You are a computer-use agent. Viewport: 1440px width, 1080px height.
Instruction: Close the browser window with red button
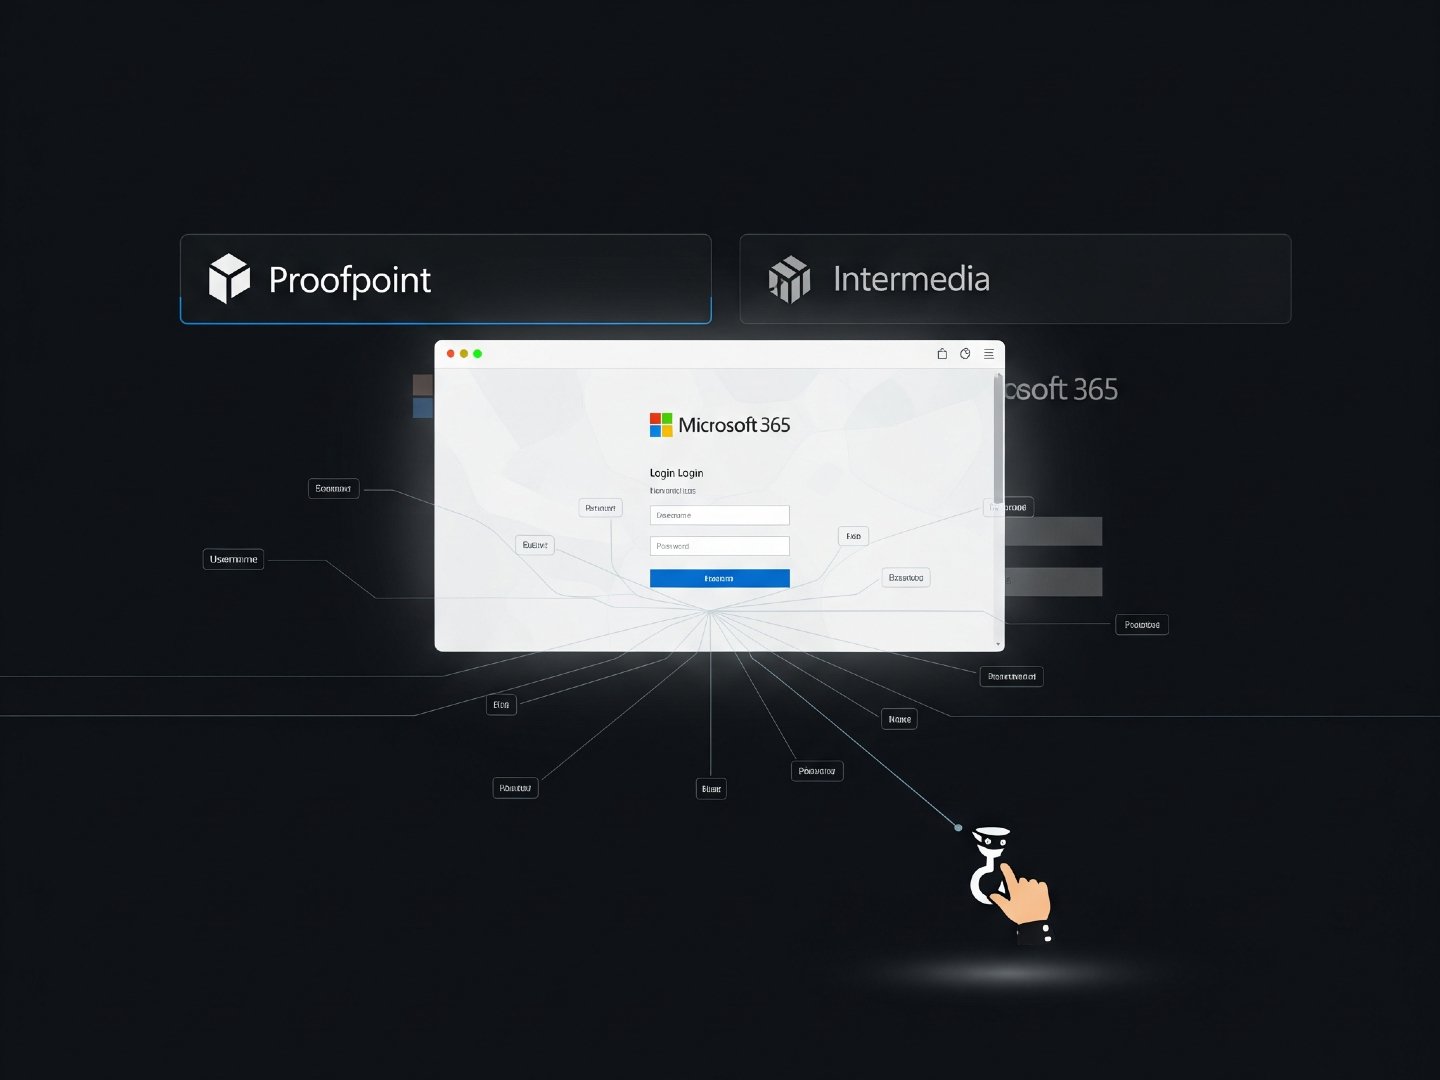[x=450, y=354]
